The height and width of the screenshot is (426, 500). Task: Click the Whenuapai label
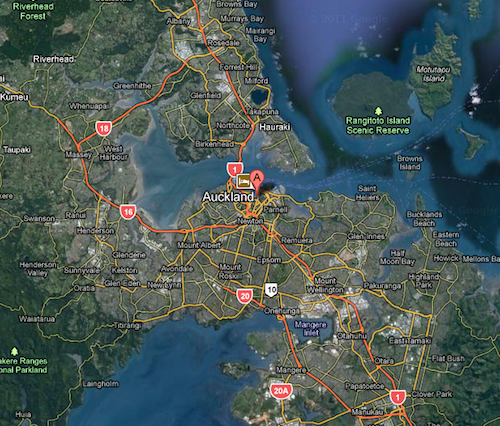coord(89,106)
